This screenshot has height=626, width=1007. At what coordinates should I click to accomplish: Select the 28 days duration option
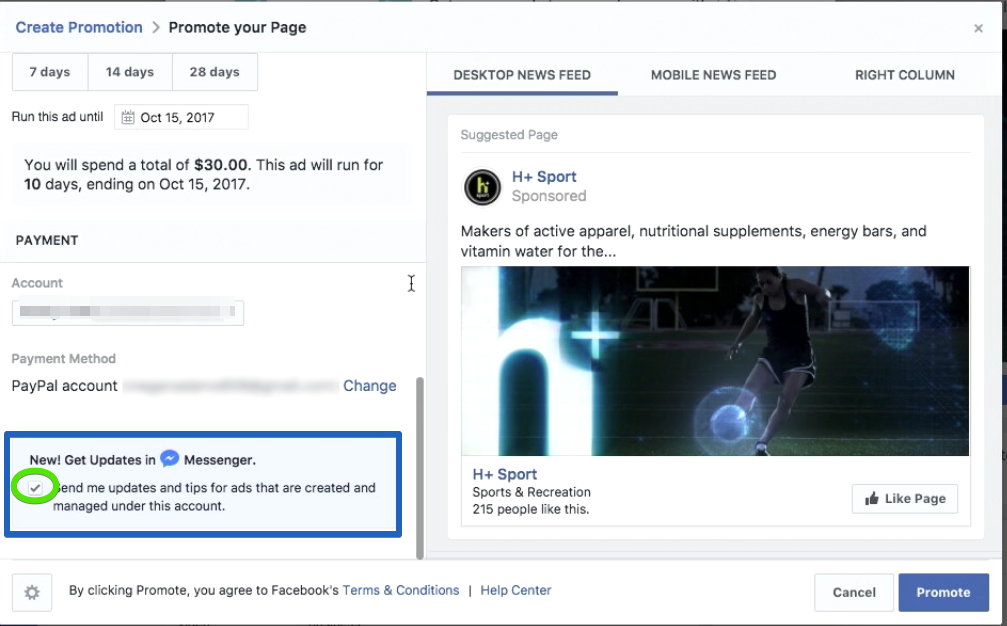(x=215, y=72)
